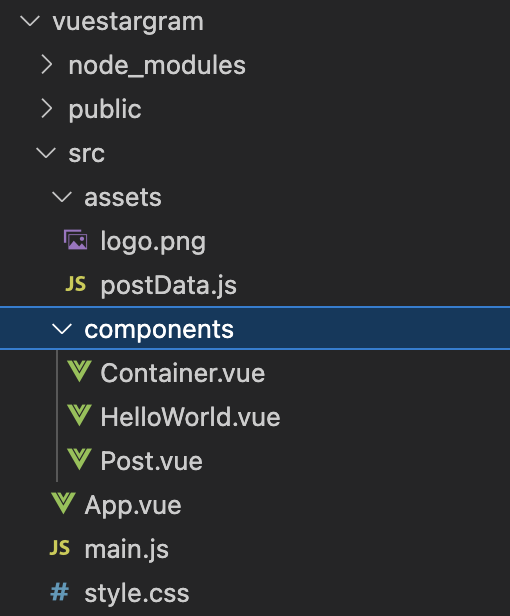Click the Vue icon beside HelloWorld.vue
Image resolution: width=510 pixels, height=616 pixels.
[79, 415]
